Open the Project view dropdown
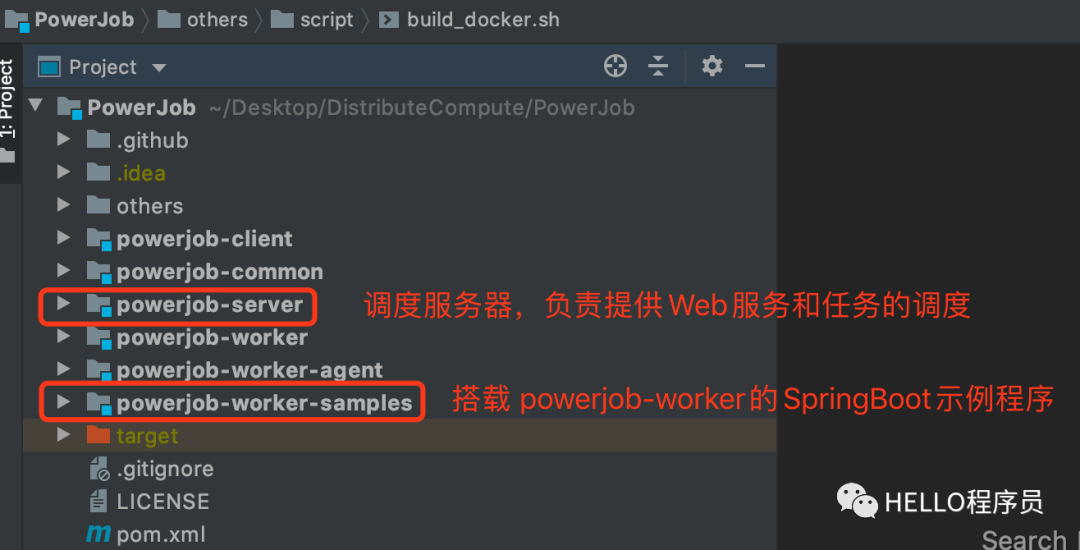Image resolution: width=1080 pixels, height=550 pixels. (159, 68)
